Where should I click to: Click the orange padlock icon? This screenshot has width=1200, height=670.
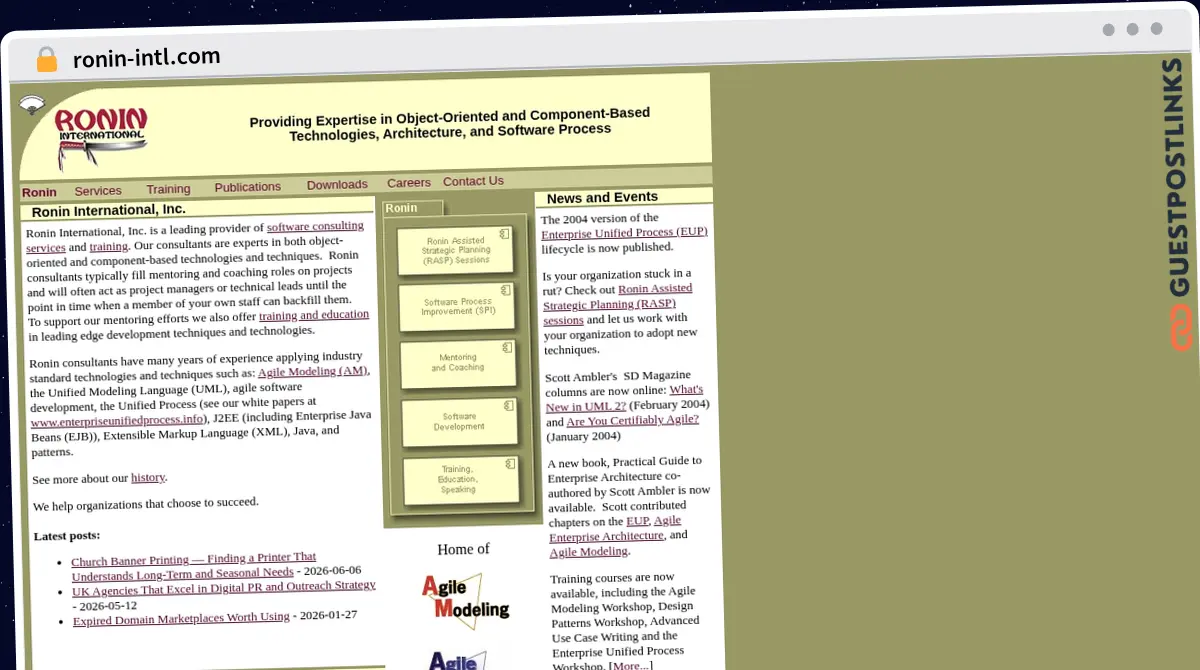pos(46,60)
